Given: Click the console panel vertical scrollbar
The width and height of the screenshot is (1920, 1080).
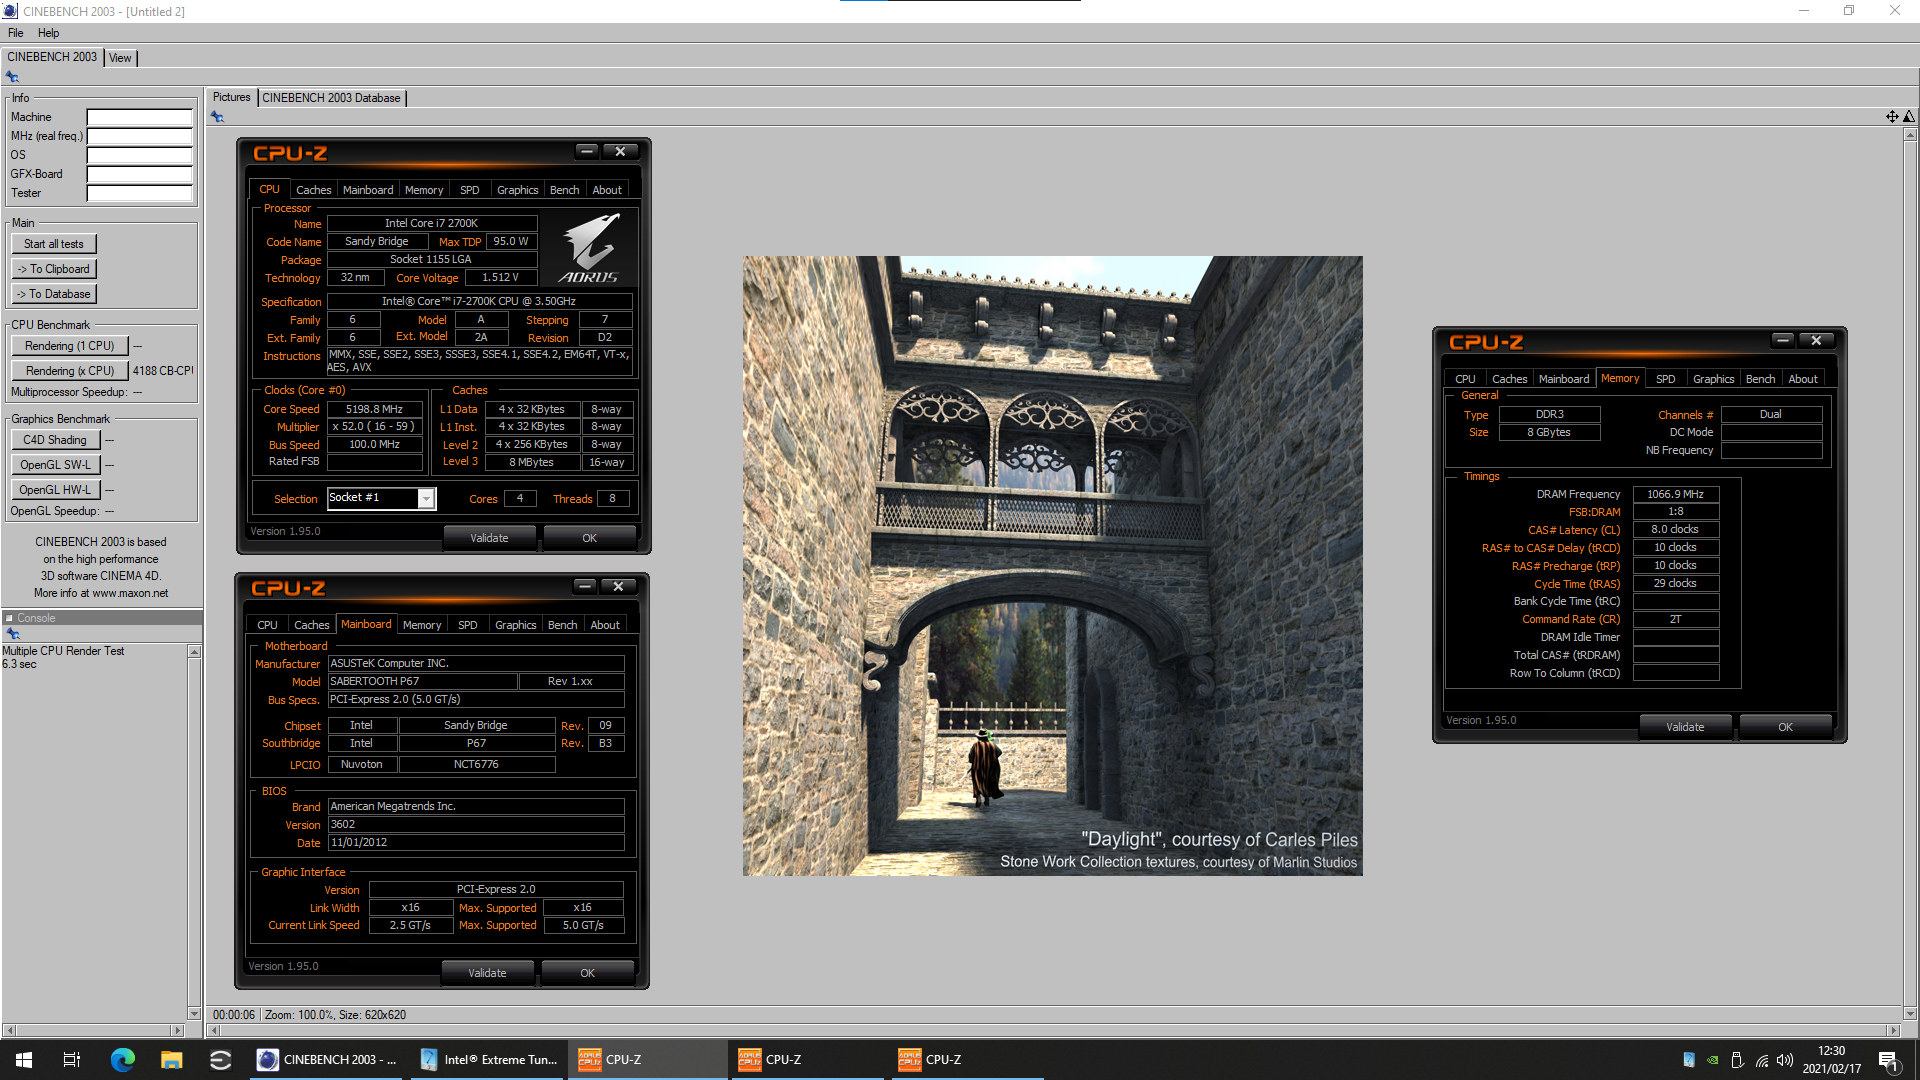Looking at the screenshot, I should (194, 832).
